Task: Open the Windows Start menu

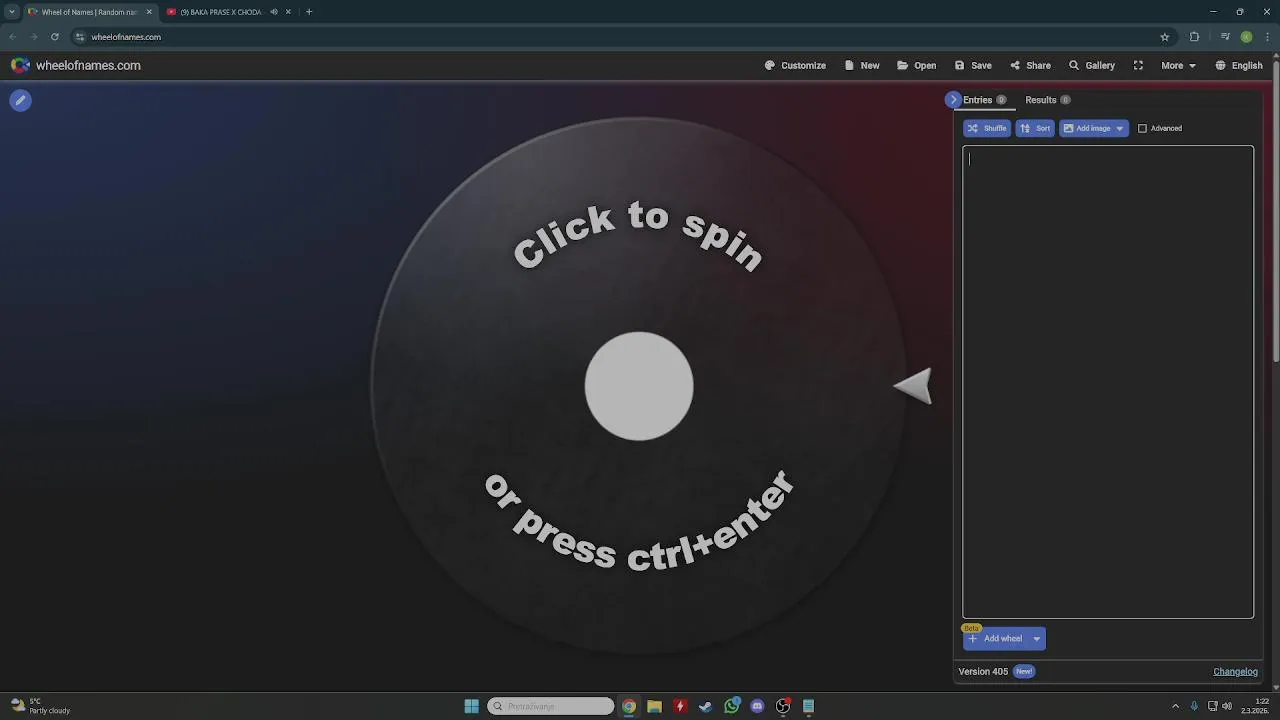Action: [x=471, y=706]
